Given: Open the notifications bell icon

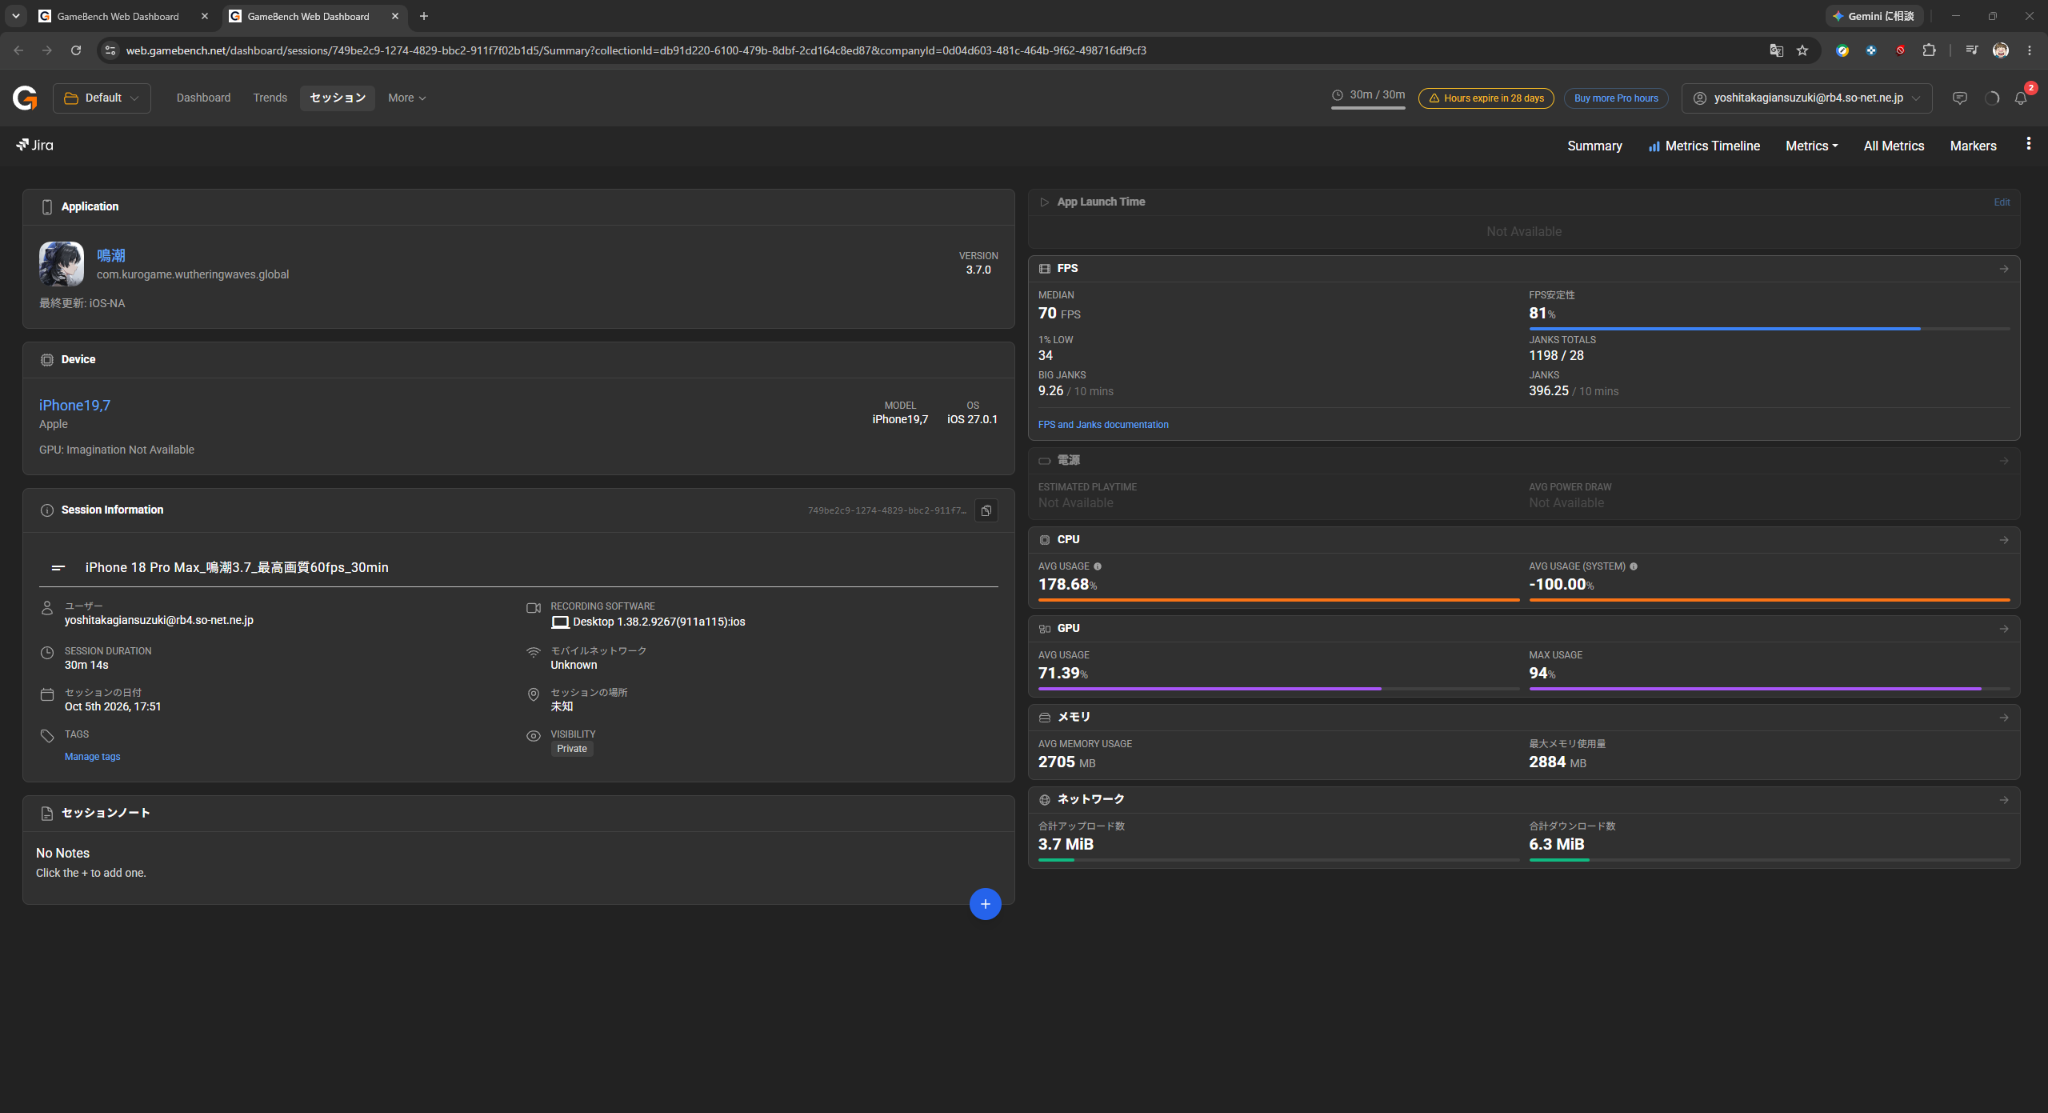Looking at the screenshot, I should pyautogui.click(x=2021, y=98).
